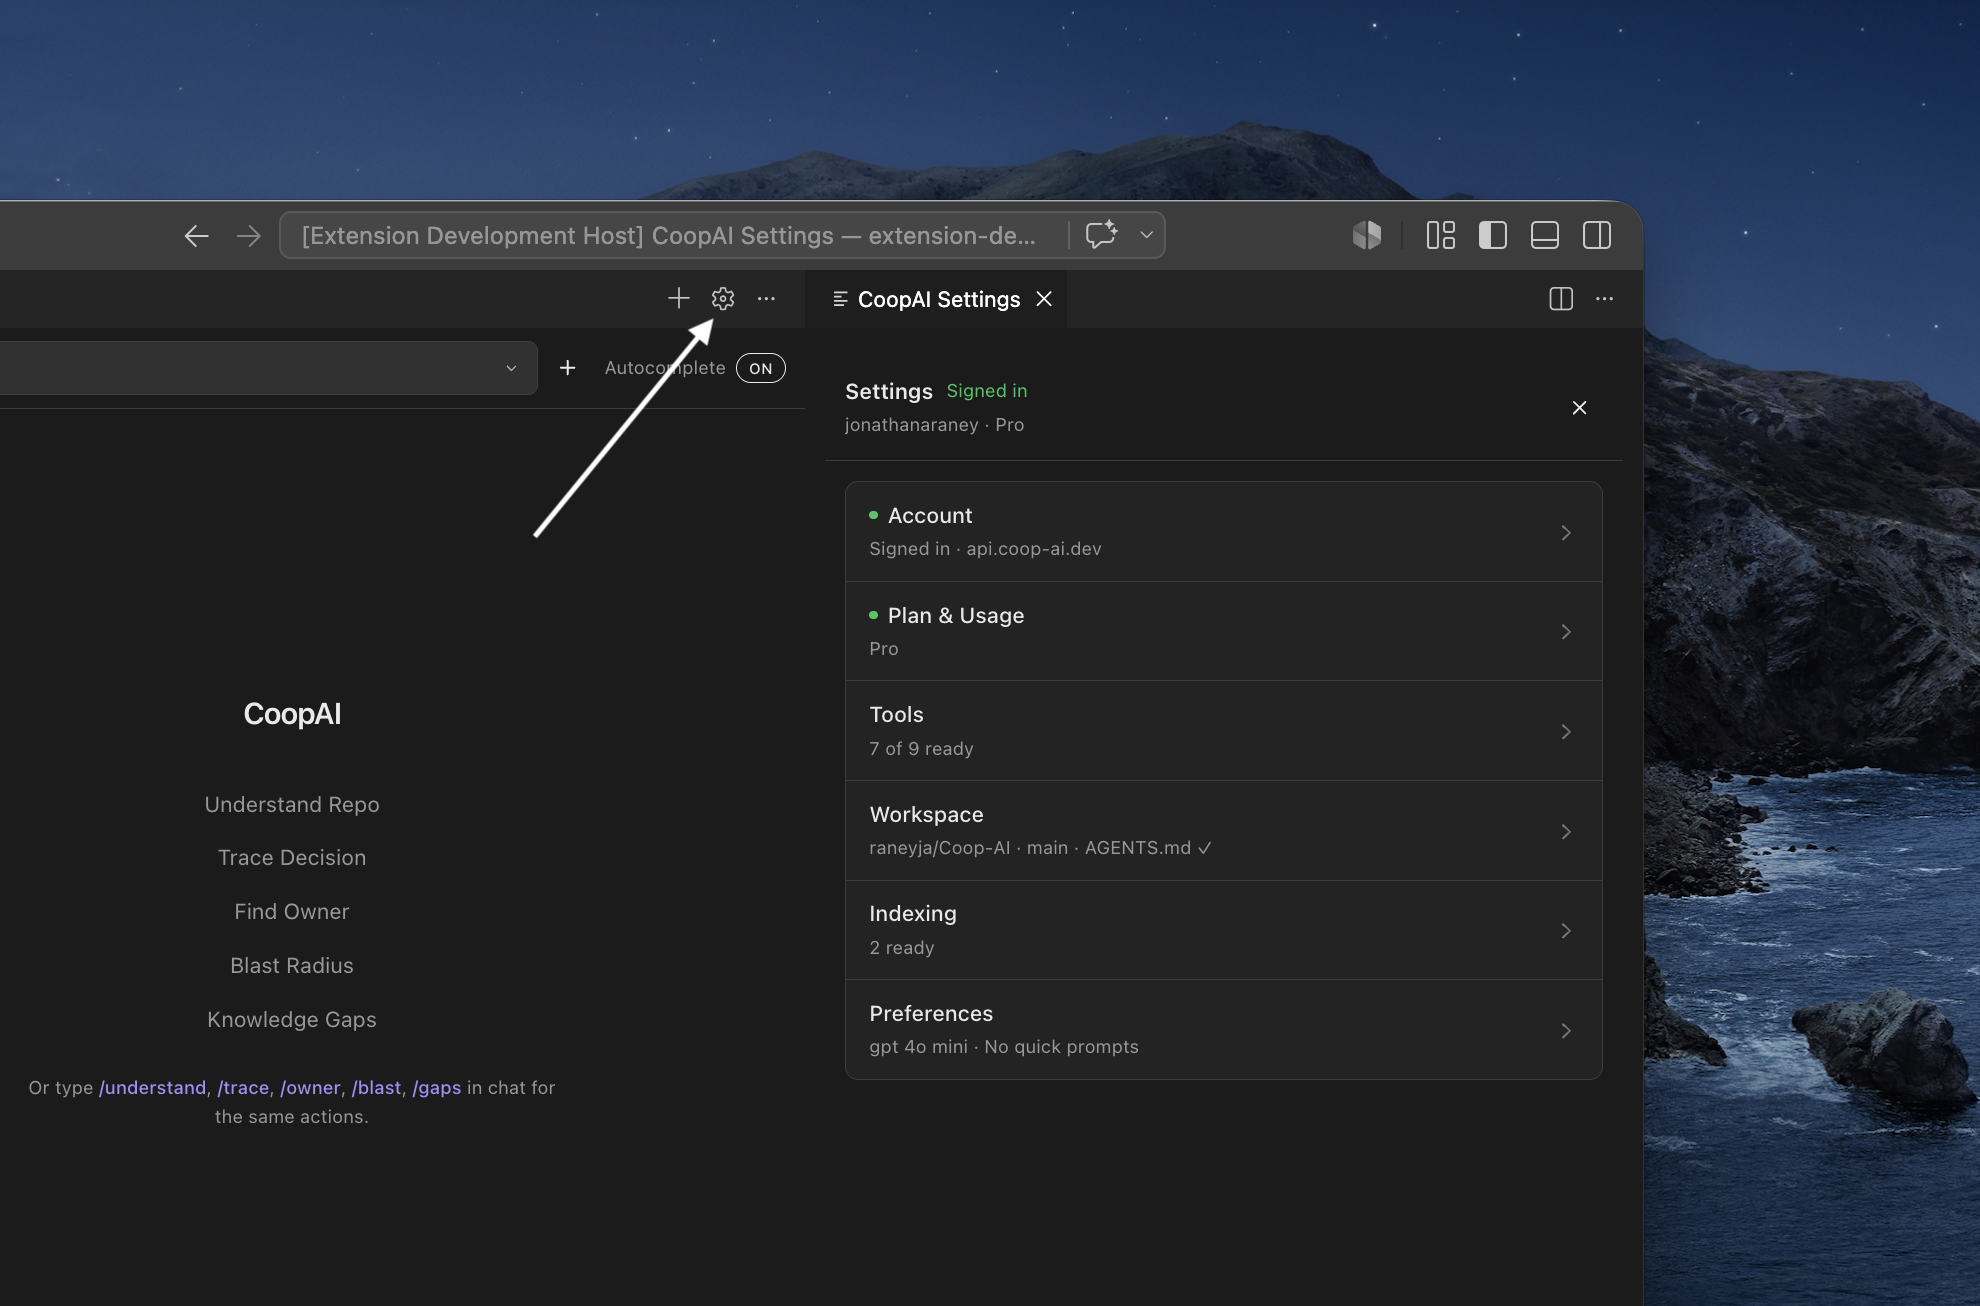Expand the chat icon dropdown arrow
Viewport: 1980px width, 1306px height.
[x=1146, y=235]
